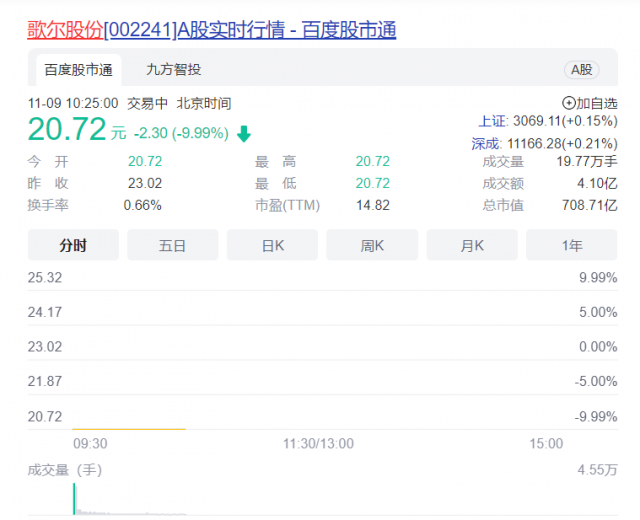640x520 pixels.
Task: Select the 五日 chart view
Action: pos(173,245)
